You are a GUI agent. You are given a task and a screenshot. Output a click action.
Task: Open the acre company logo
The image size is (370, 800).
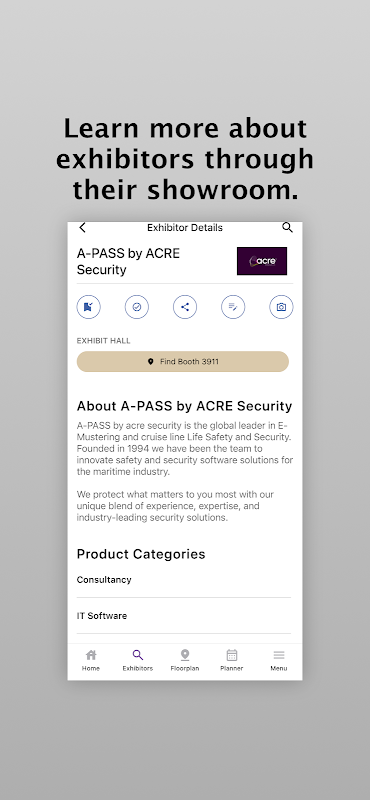262,261
